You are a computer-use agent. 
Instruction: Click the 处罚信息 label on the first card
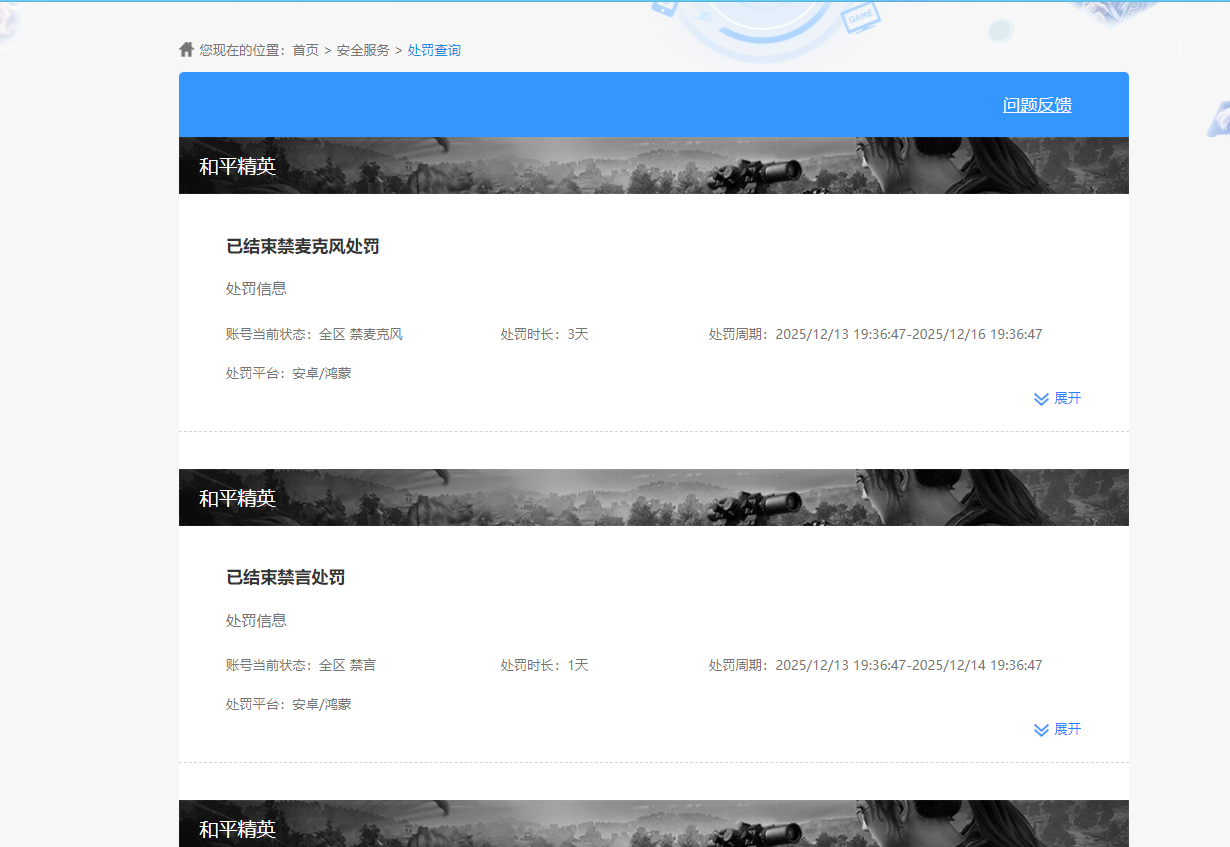tap(255, 288)
